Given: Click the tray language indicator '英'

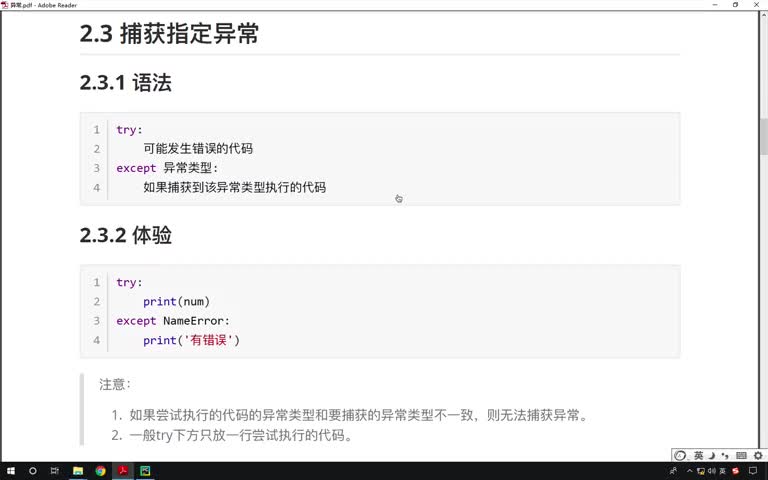Looking at the screenshot, I should [722, 471].
